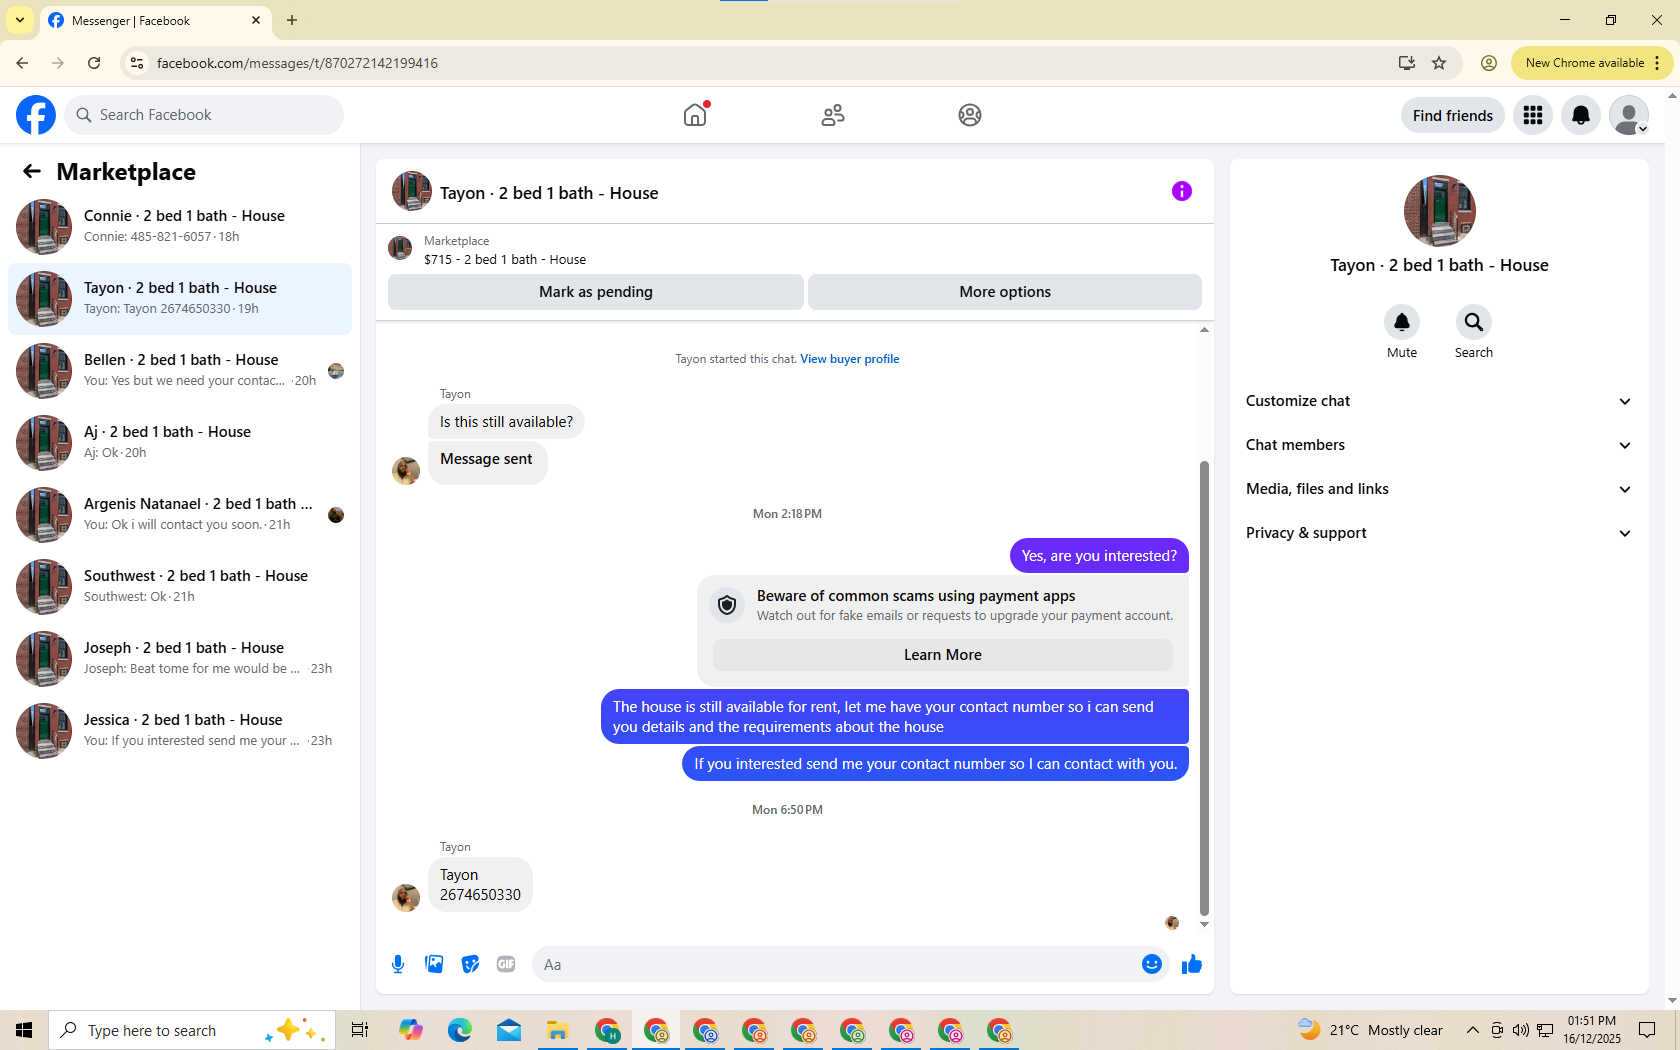Click the New Chrome available button

(x=1590, y=63)
